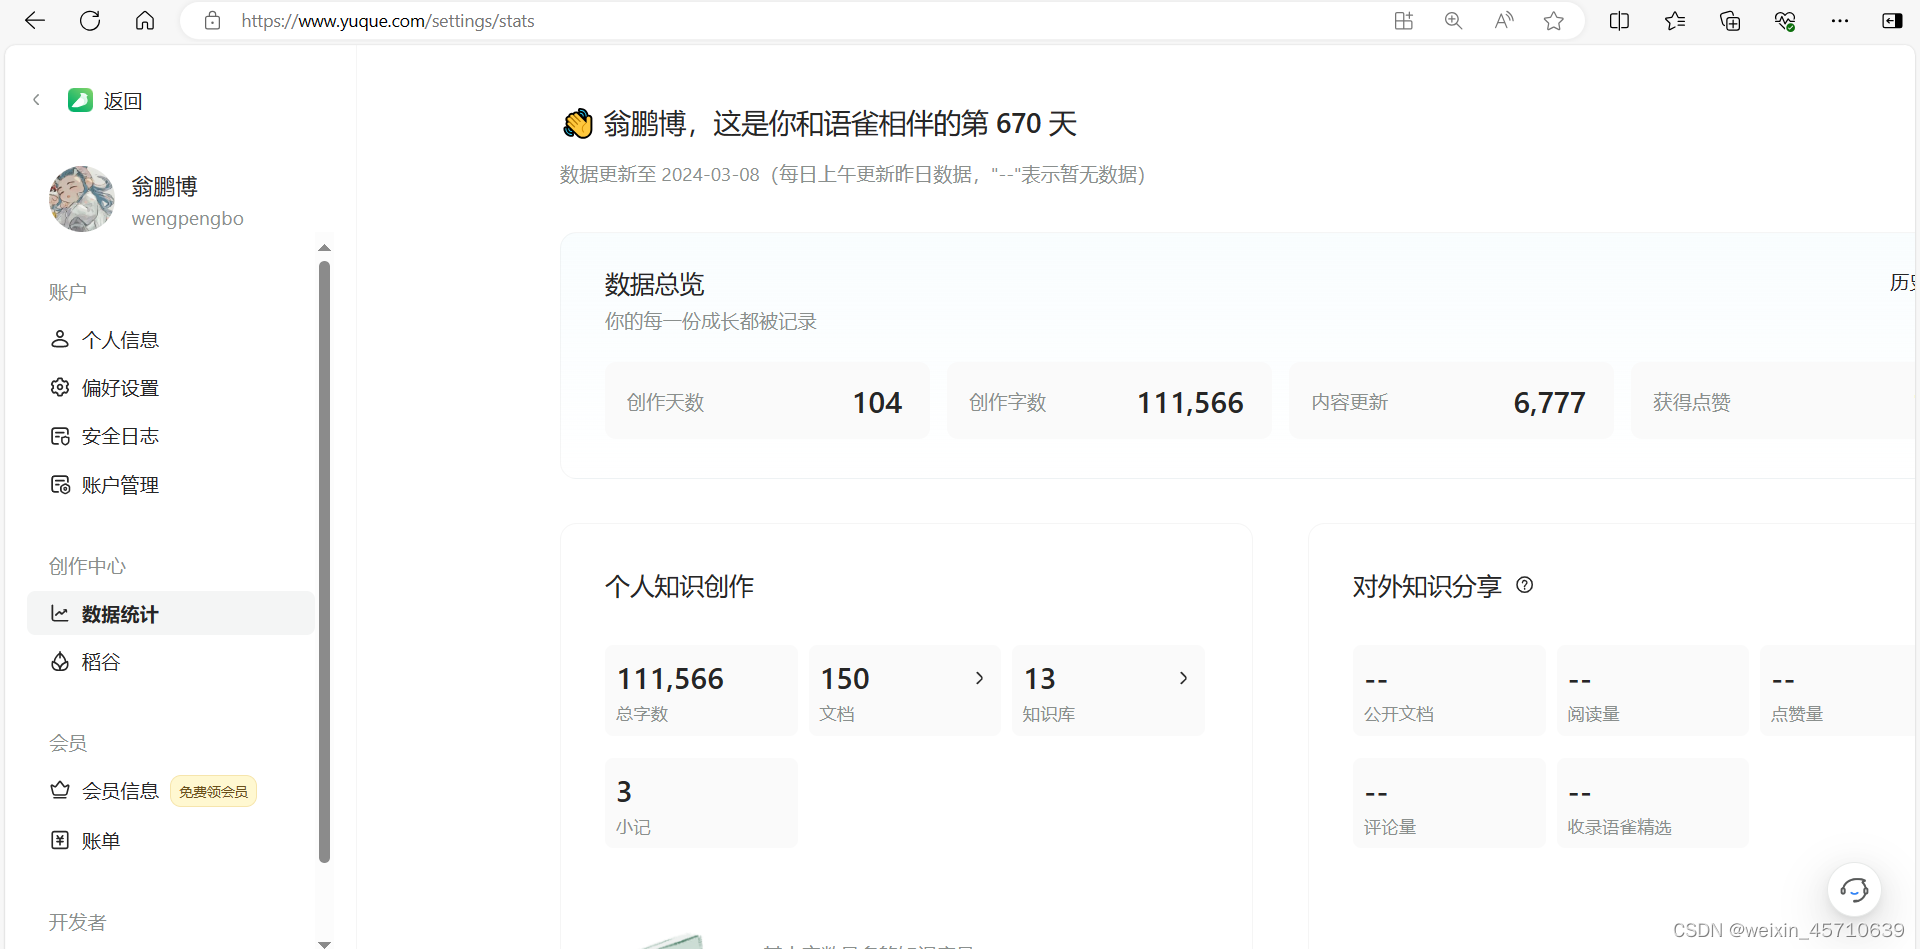The width and height of the screenshot is (1920, 949).
Task: Click the 免费领会员 badge
Action: click(x=213, y=791)
